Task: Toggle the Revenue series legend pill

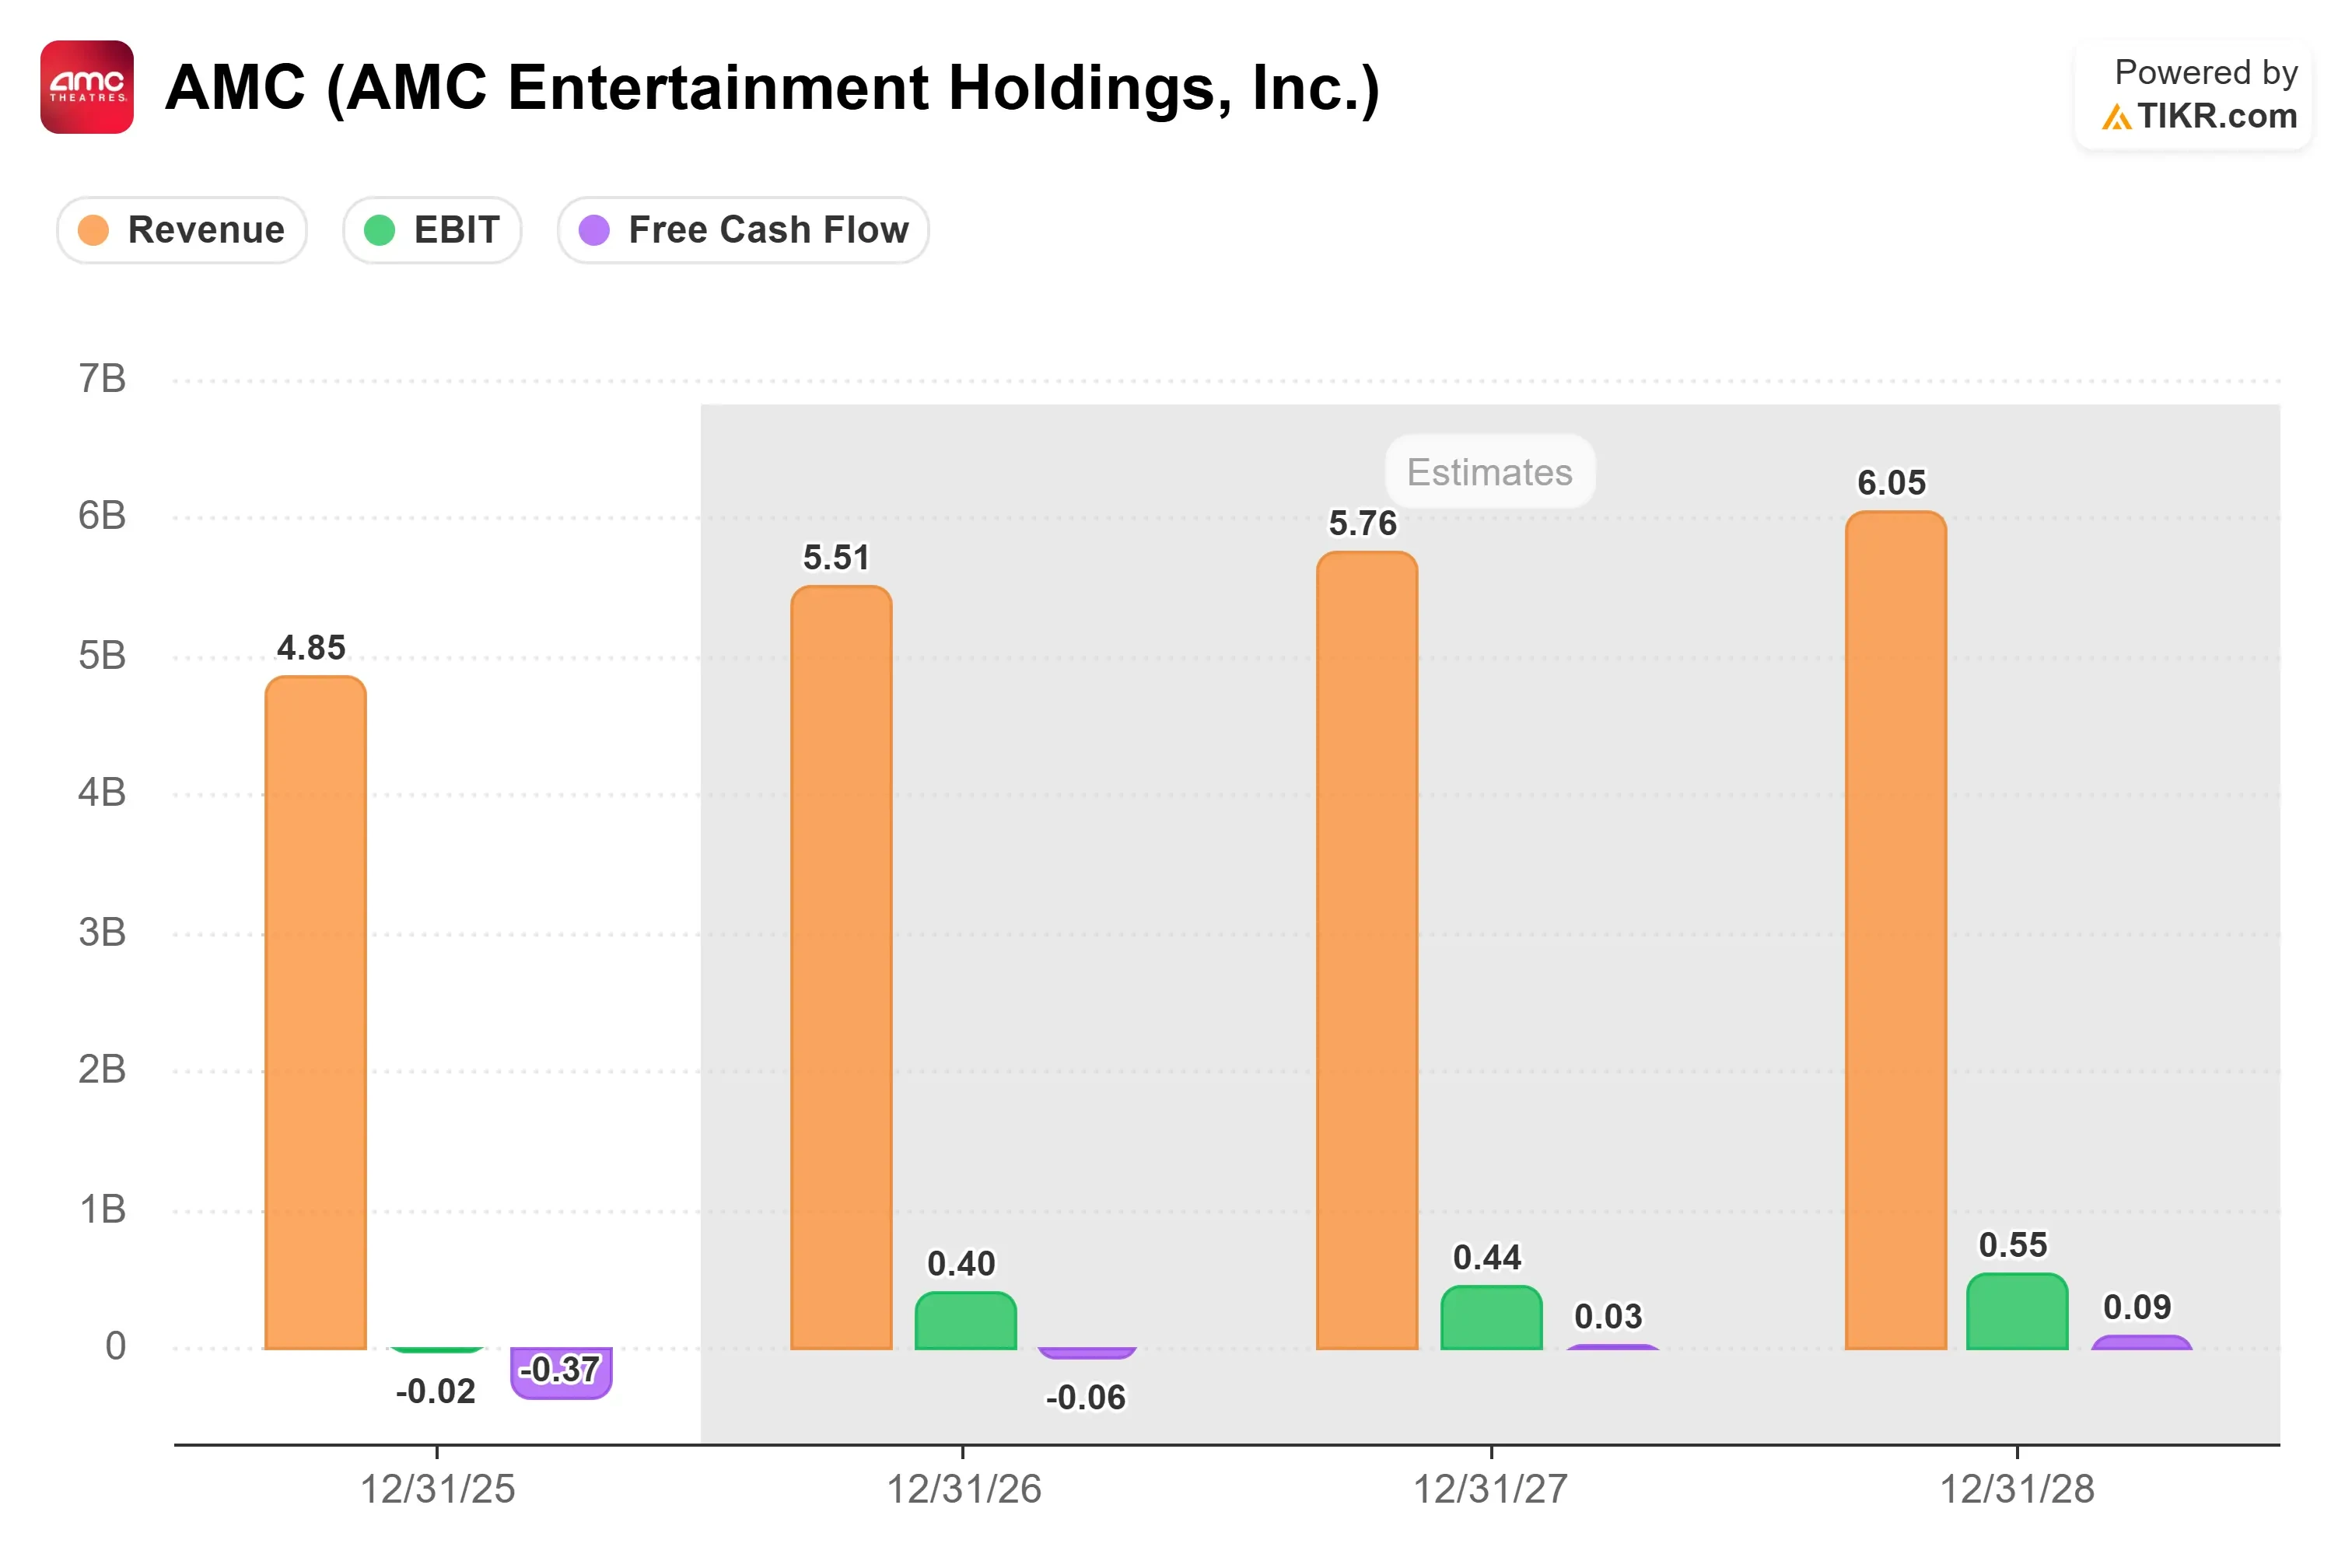Action: coord(182,230)
